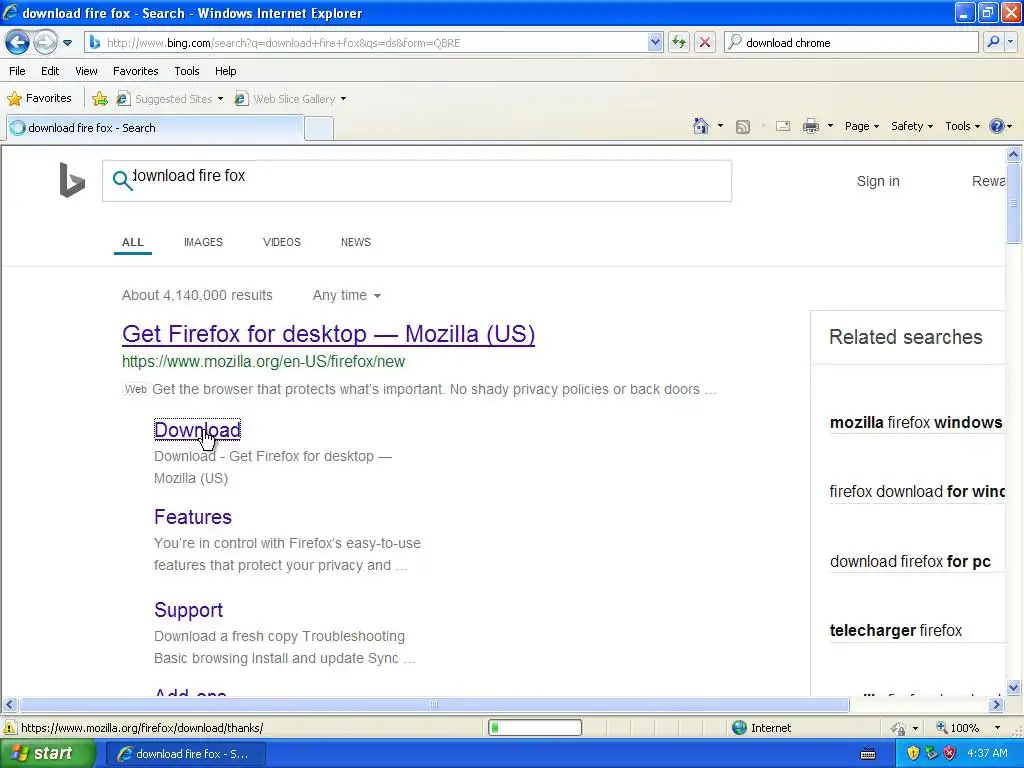Open the View menu
Screen dimensions: 1024x768
point(86,71)
